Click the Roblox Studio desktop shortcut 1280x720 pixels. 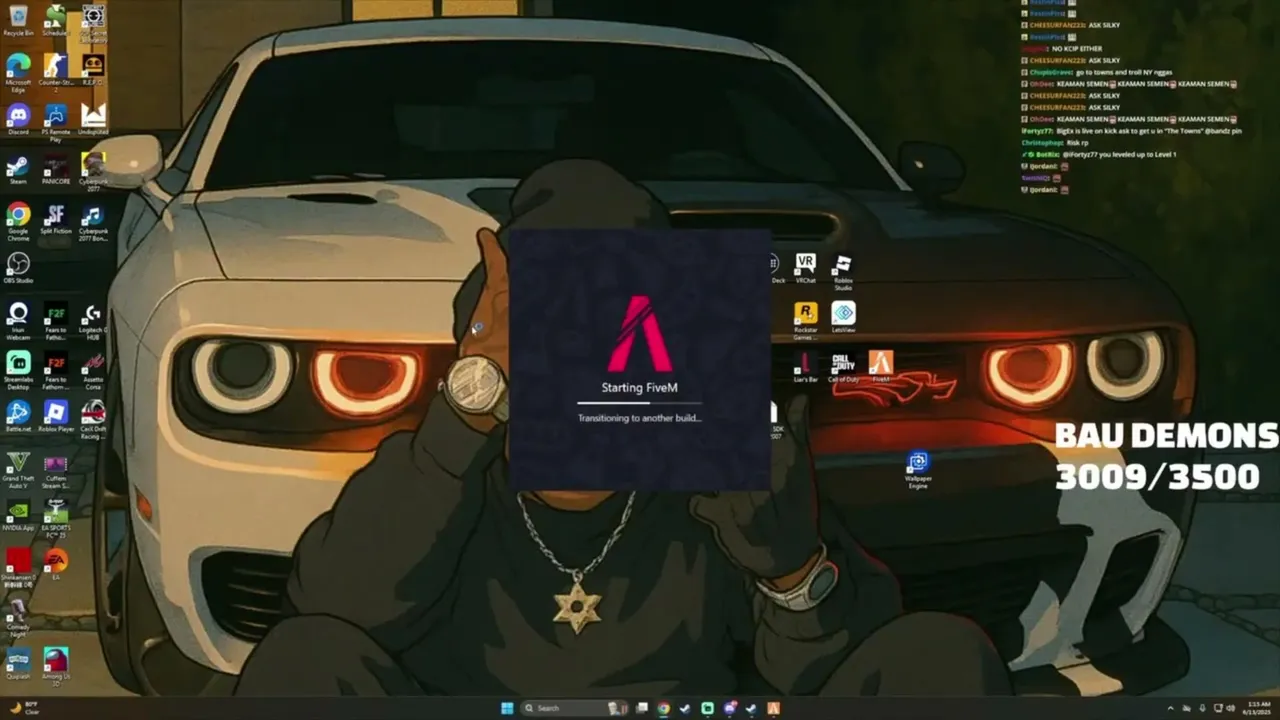(x=843, y=270)
